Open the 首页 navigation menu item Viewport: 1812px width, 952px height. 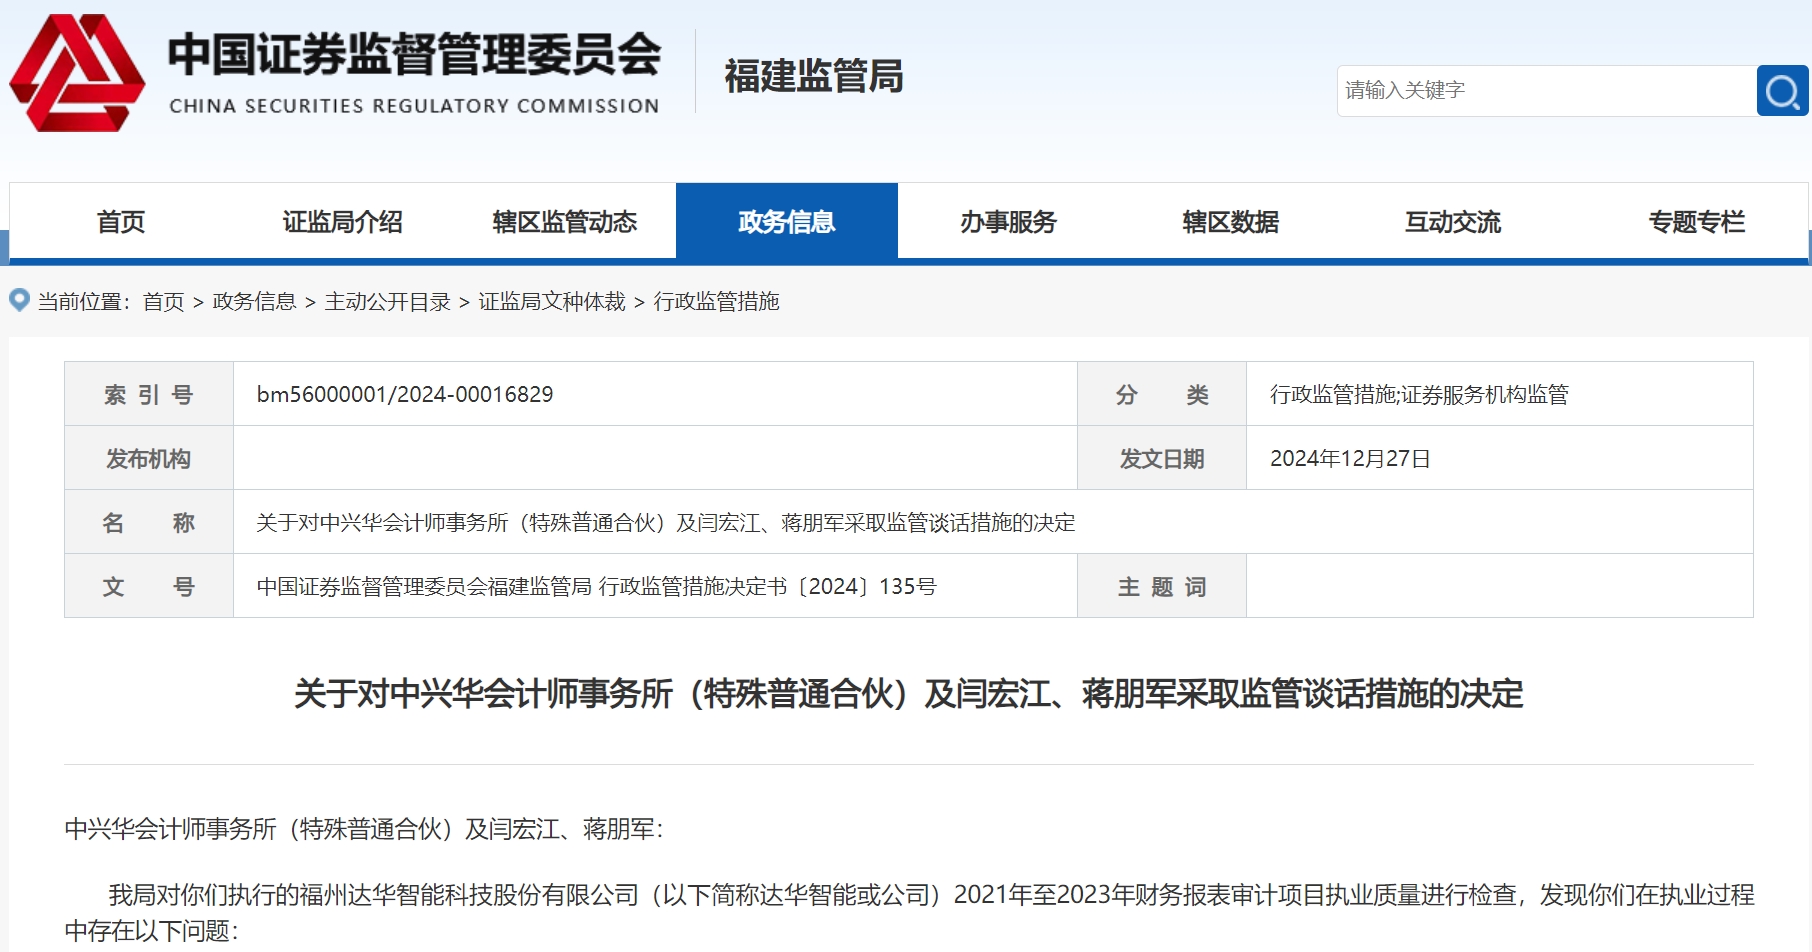tap(119, 222)
